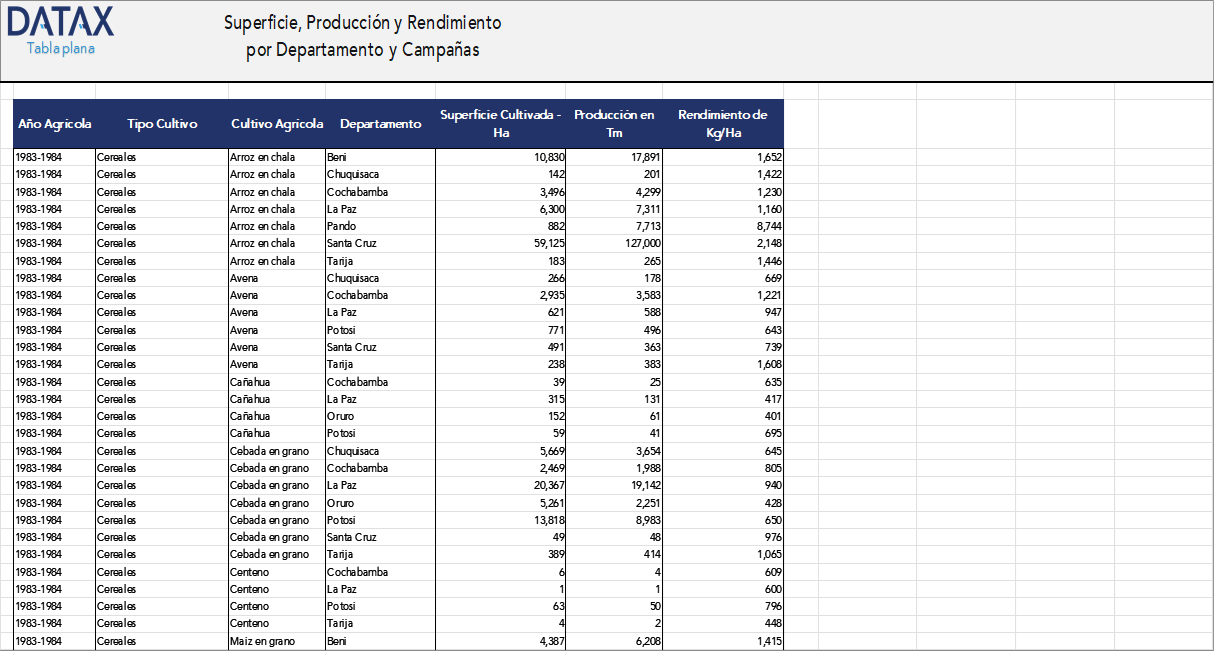Viewport: 1214px width, 651px height.
Task: Select the 'Departamento' column header
Action: (380, 123)
